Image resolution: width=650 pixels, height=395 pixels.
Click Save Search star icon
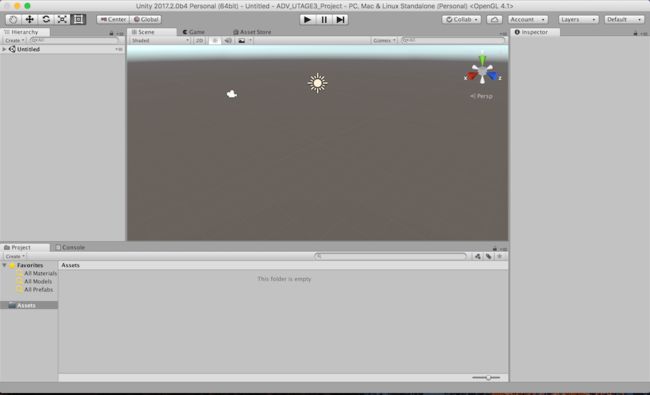pyautogui.click(x=500, y=257)
